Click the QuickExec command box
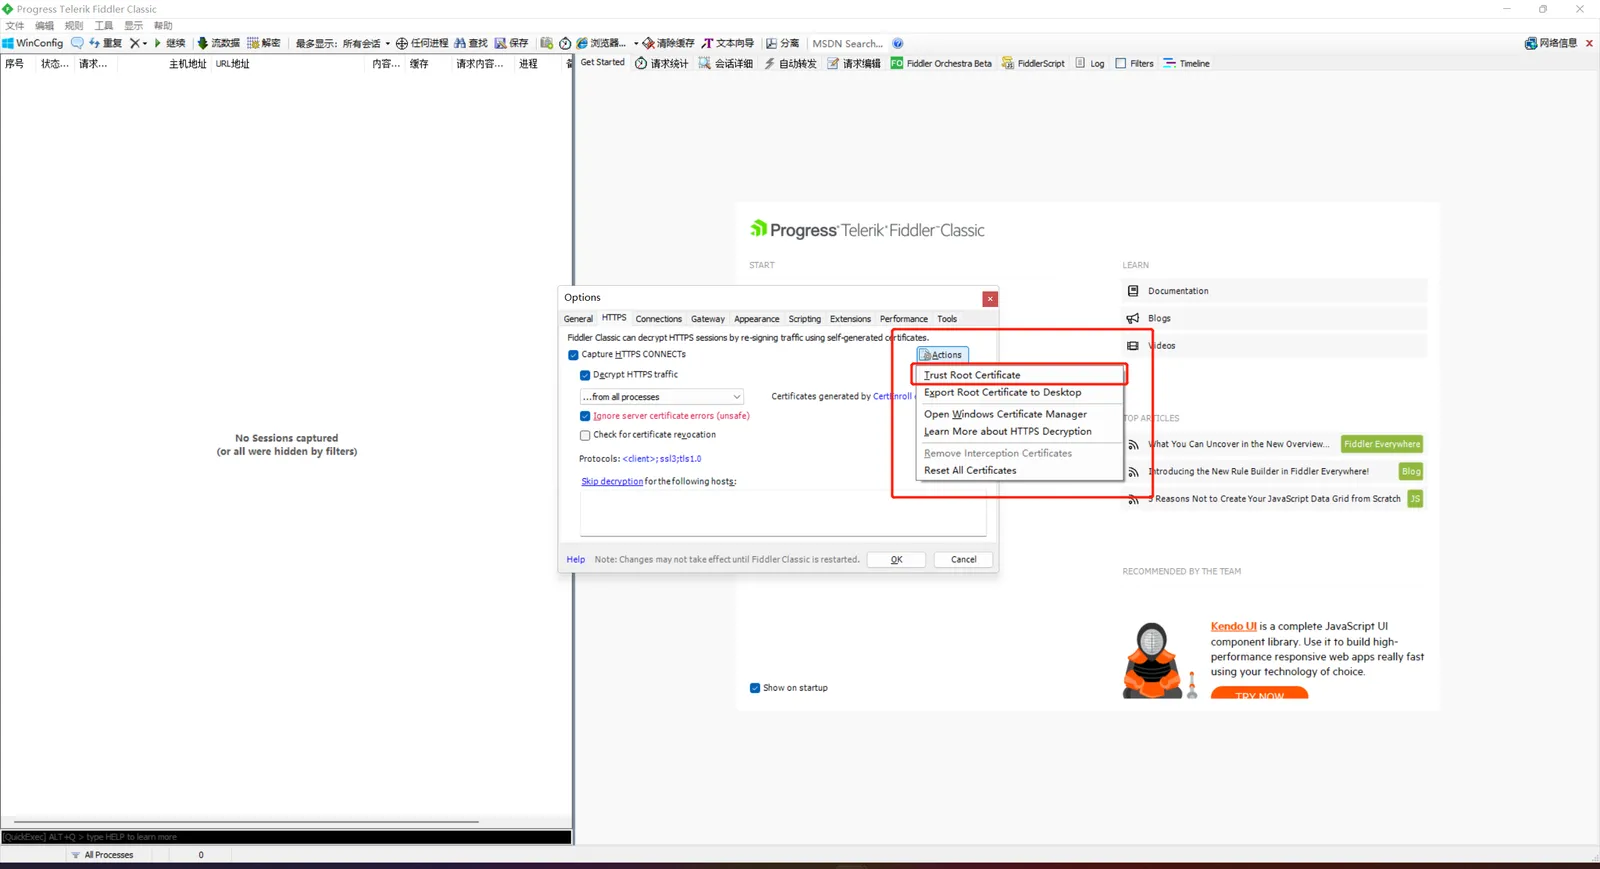 click(x=286, y=837)
